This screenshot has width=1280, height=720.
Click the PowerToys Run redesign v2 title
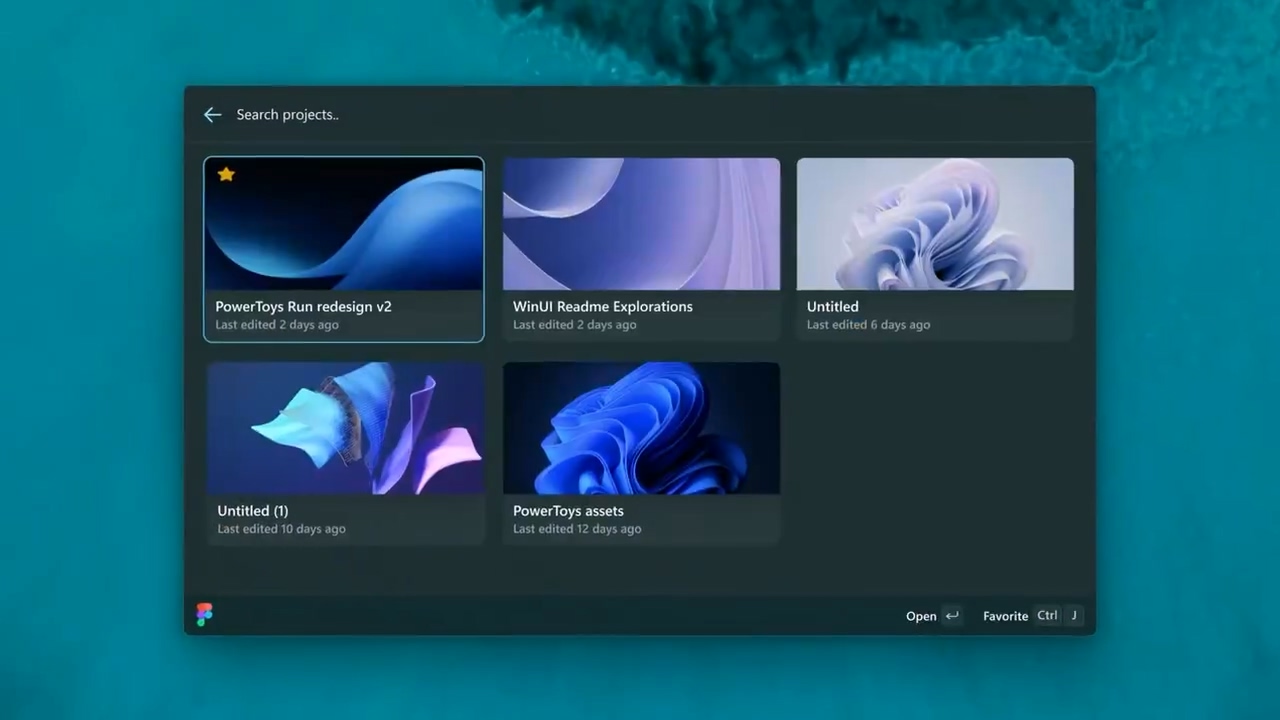tap(303, 307)
